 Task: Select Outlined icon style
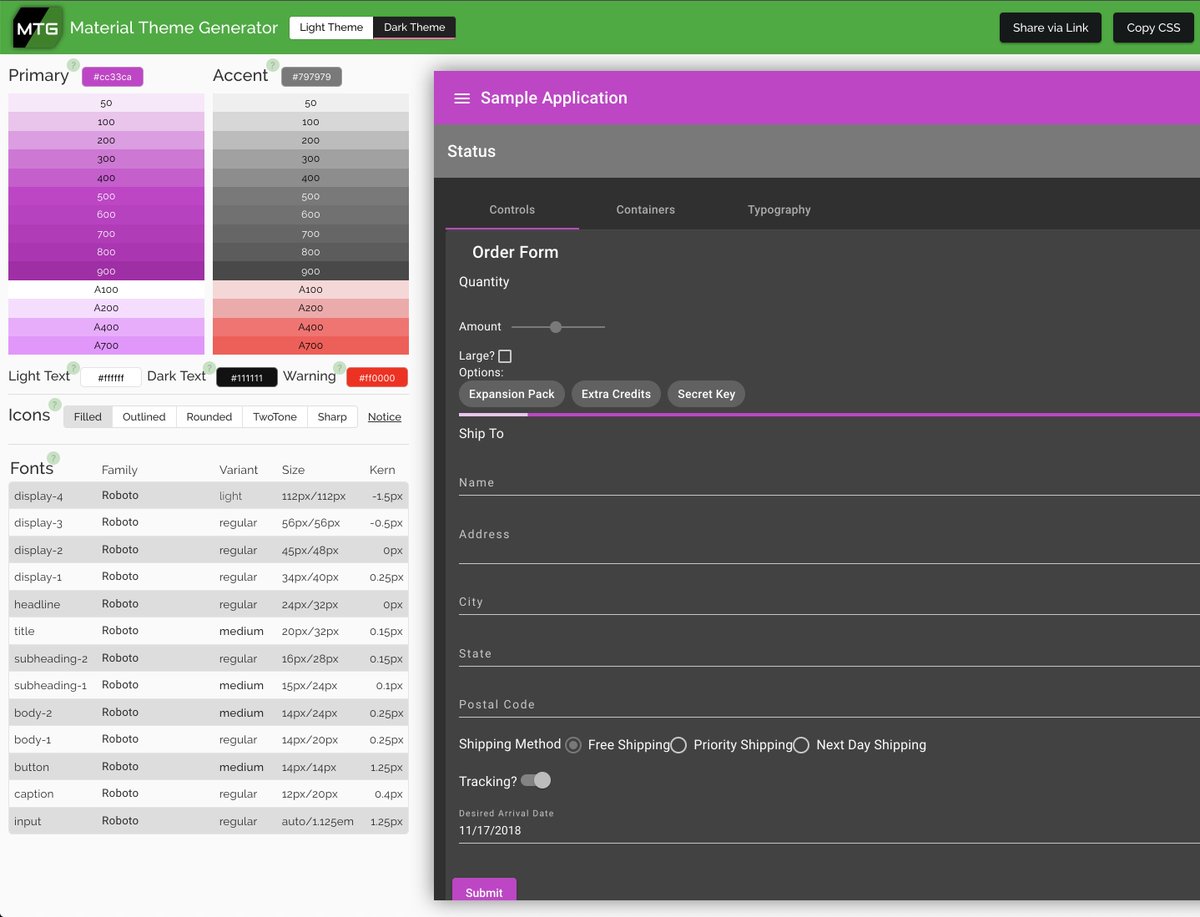[144, 417]
